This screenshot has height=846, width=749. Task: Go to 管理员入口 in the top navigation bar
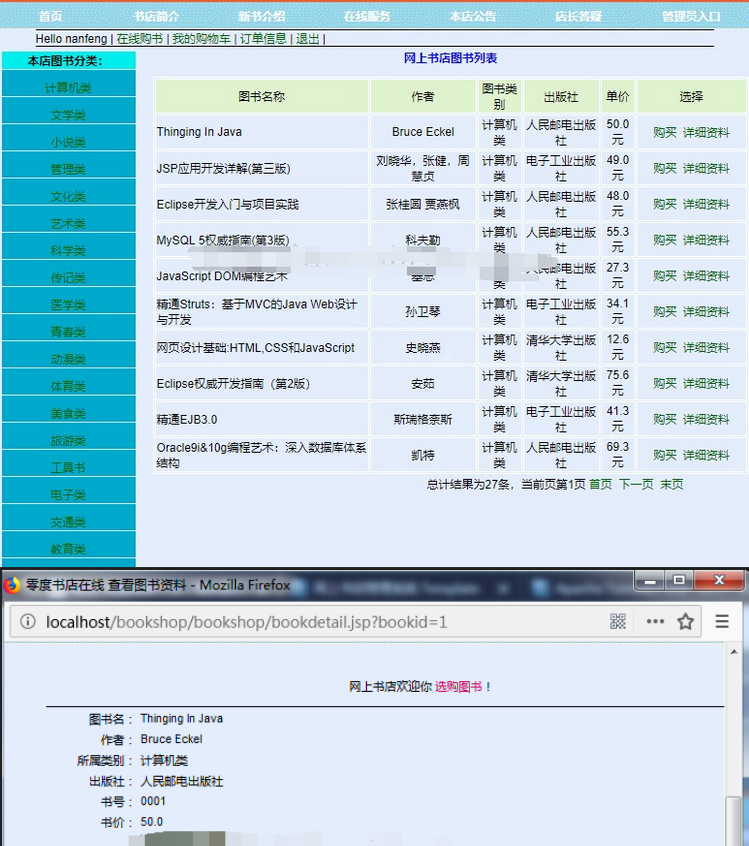[x=691, y=16]
